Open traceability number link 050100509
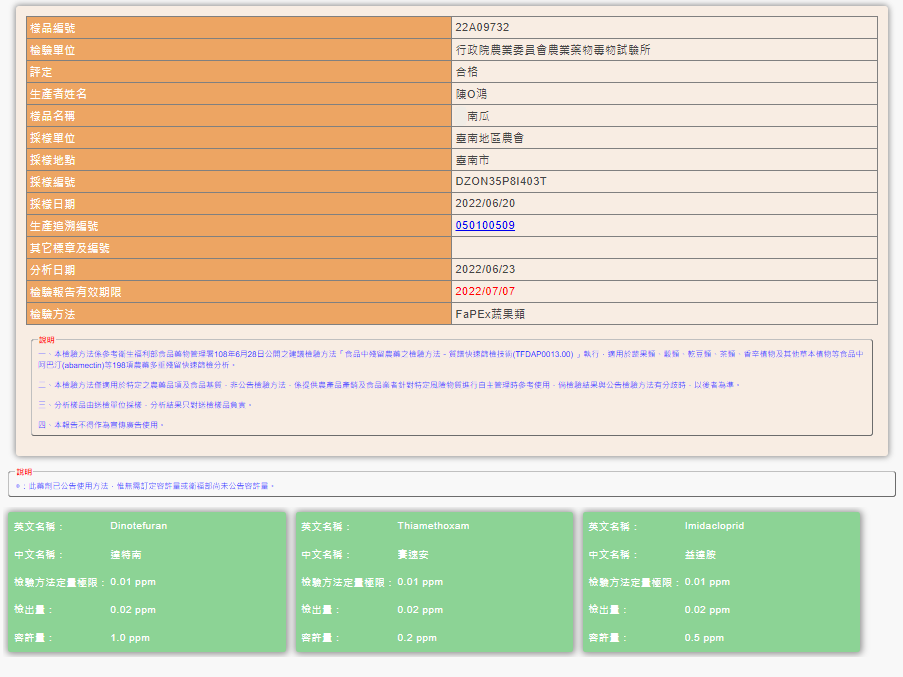 pyautogui.click(x=485, y=226)
